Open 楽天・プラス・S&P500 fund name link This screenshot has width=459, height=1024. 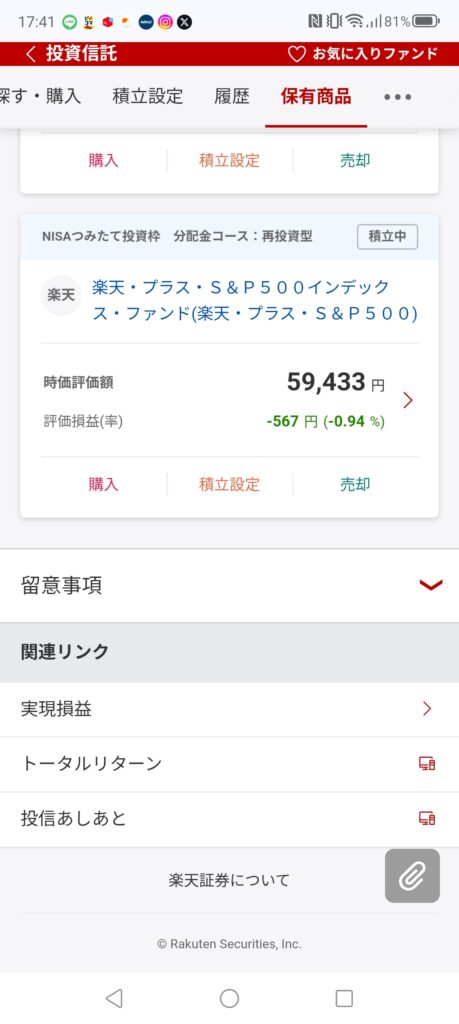pos(255,300)
